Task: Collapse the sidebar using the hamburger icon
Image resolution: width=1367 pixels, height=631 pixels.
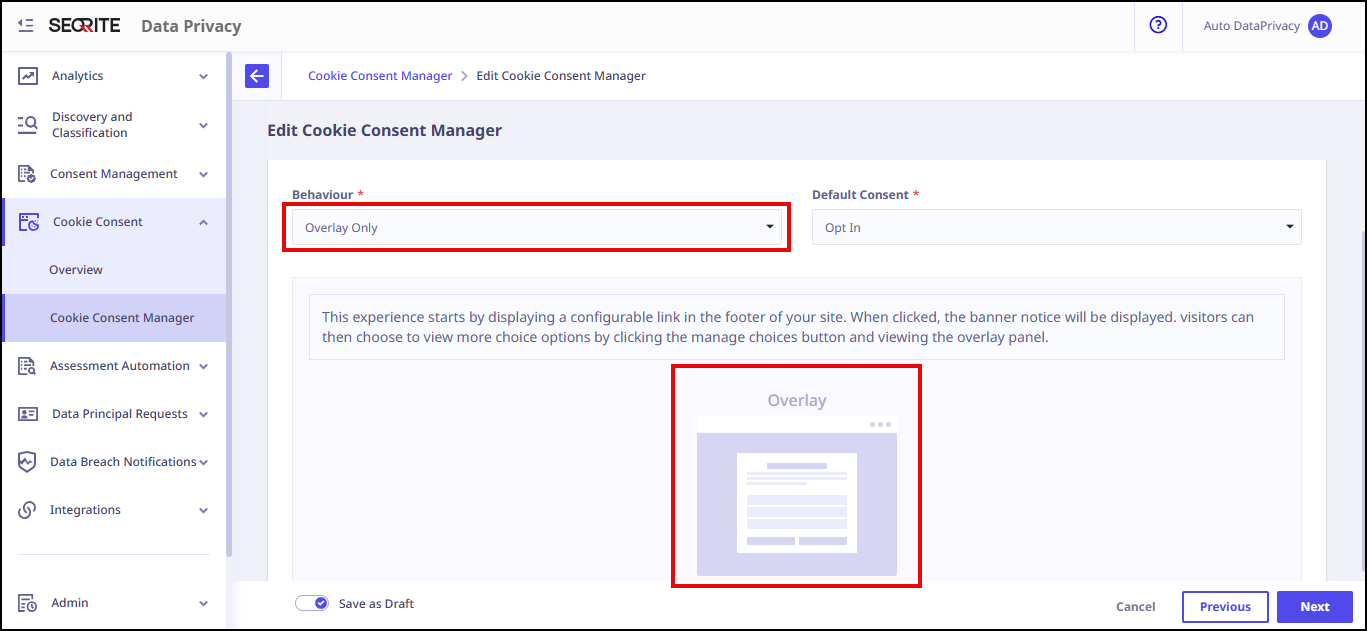Action: pyautogui.click(x=26, y=25)
